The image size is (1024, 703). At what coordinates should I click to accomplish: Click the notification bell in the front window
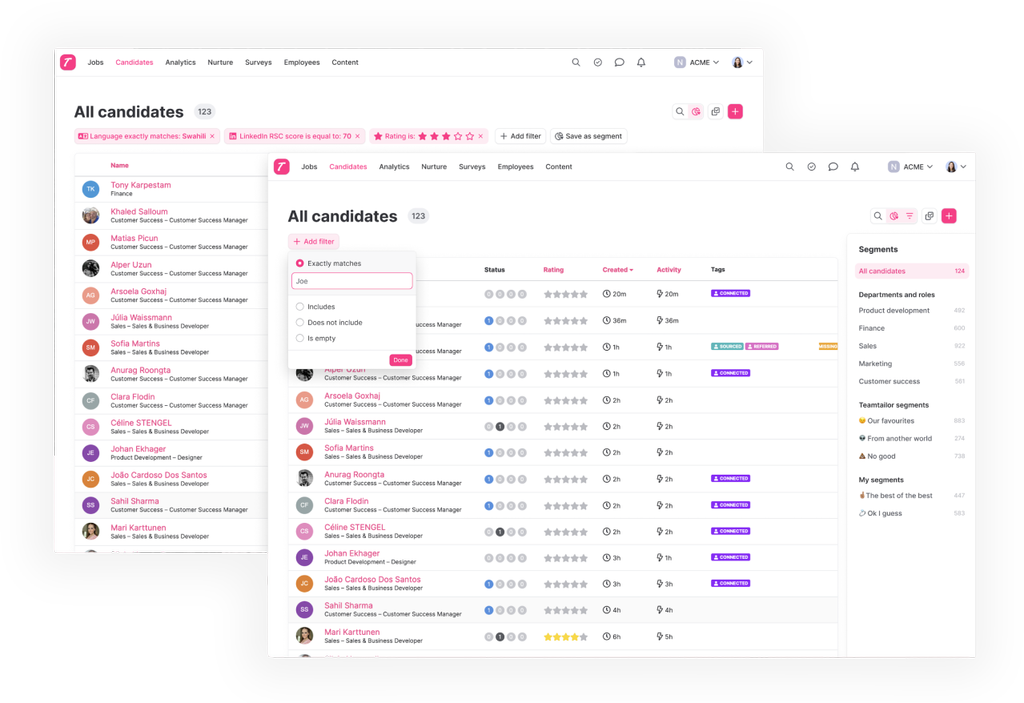pyautogui.click(x=855, y=167)
